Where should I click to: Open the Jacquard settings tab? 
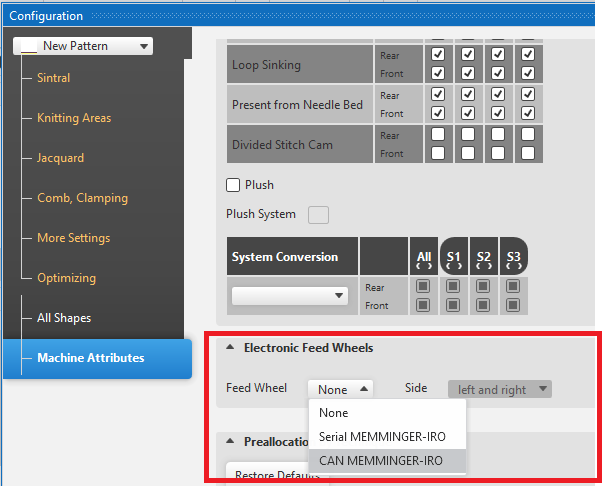60,158
